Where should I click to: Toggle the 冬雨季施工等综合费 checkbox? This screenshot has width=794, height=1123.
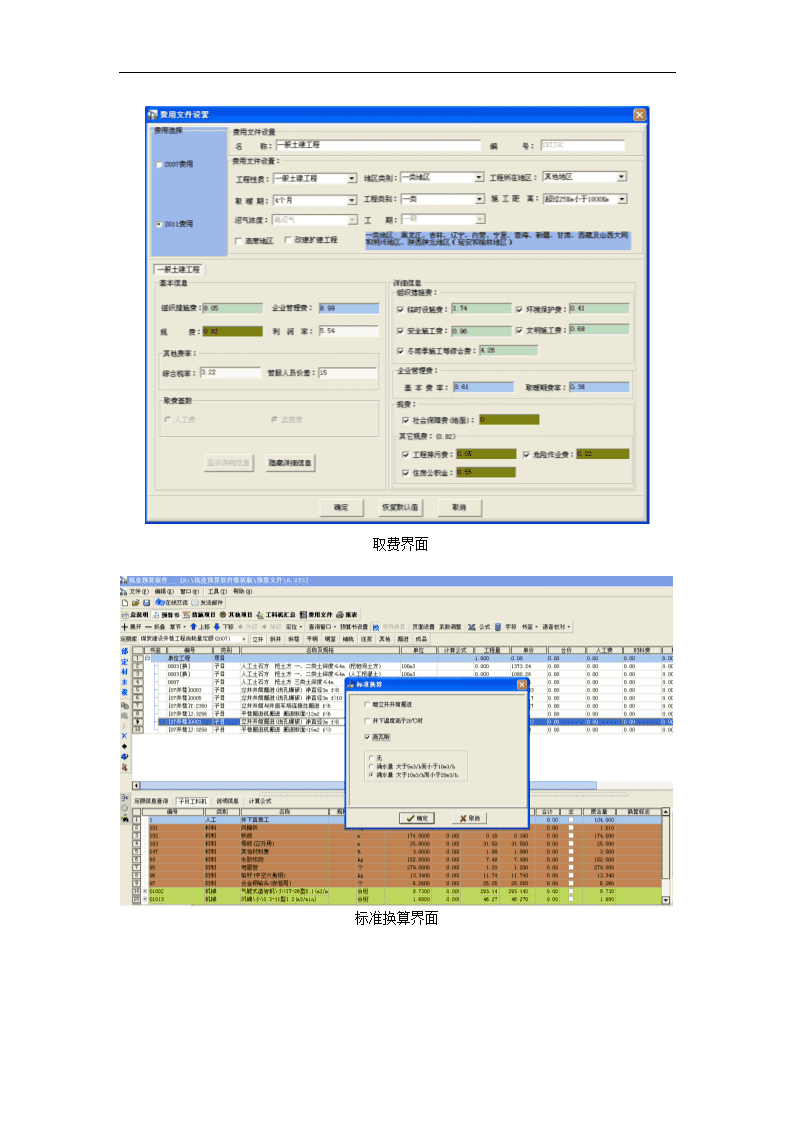pos(401,351)
